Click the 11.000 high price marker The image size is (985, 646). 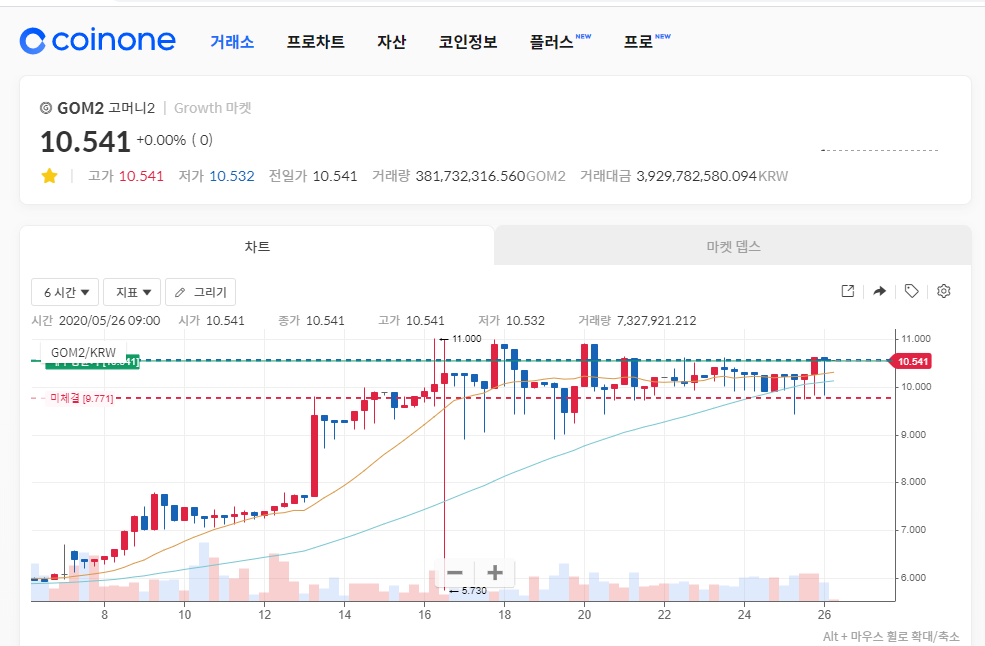[466, 339]
